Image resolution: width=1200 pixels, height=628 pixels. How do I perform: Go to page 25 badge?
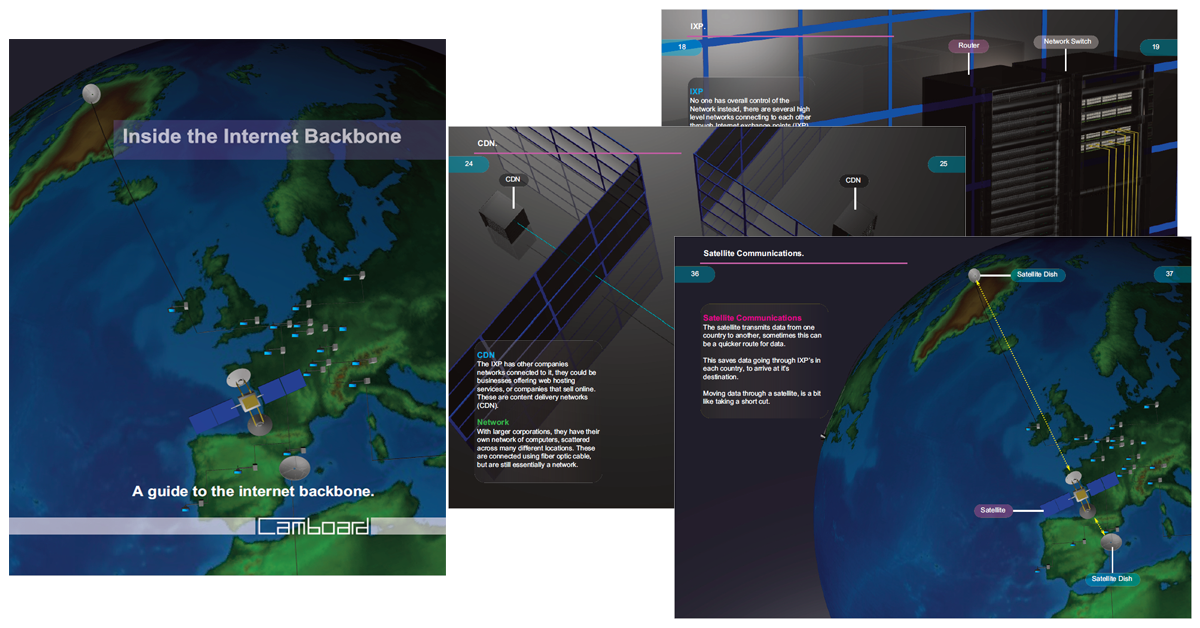[945, 163]
